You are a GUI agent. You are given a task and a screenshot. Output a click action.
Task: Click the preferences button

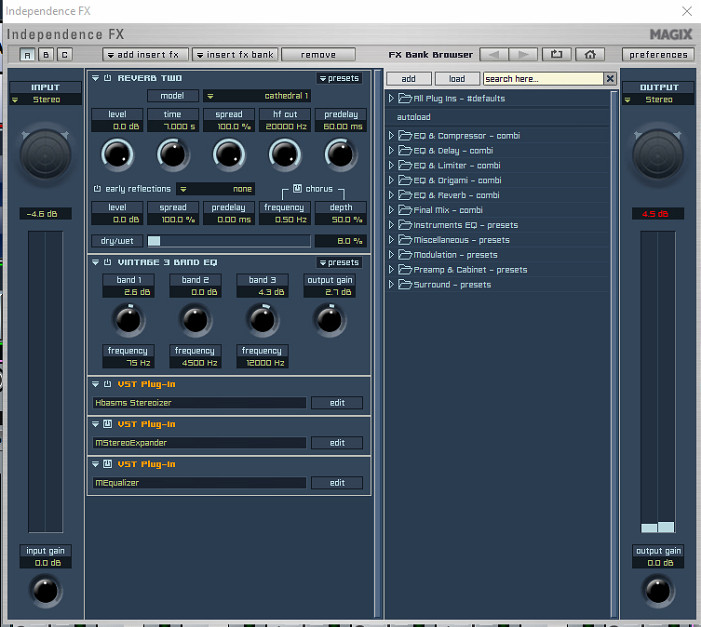tap(657, 54)
